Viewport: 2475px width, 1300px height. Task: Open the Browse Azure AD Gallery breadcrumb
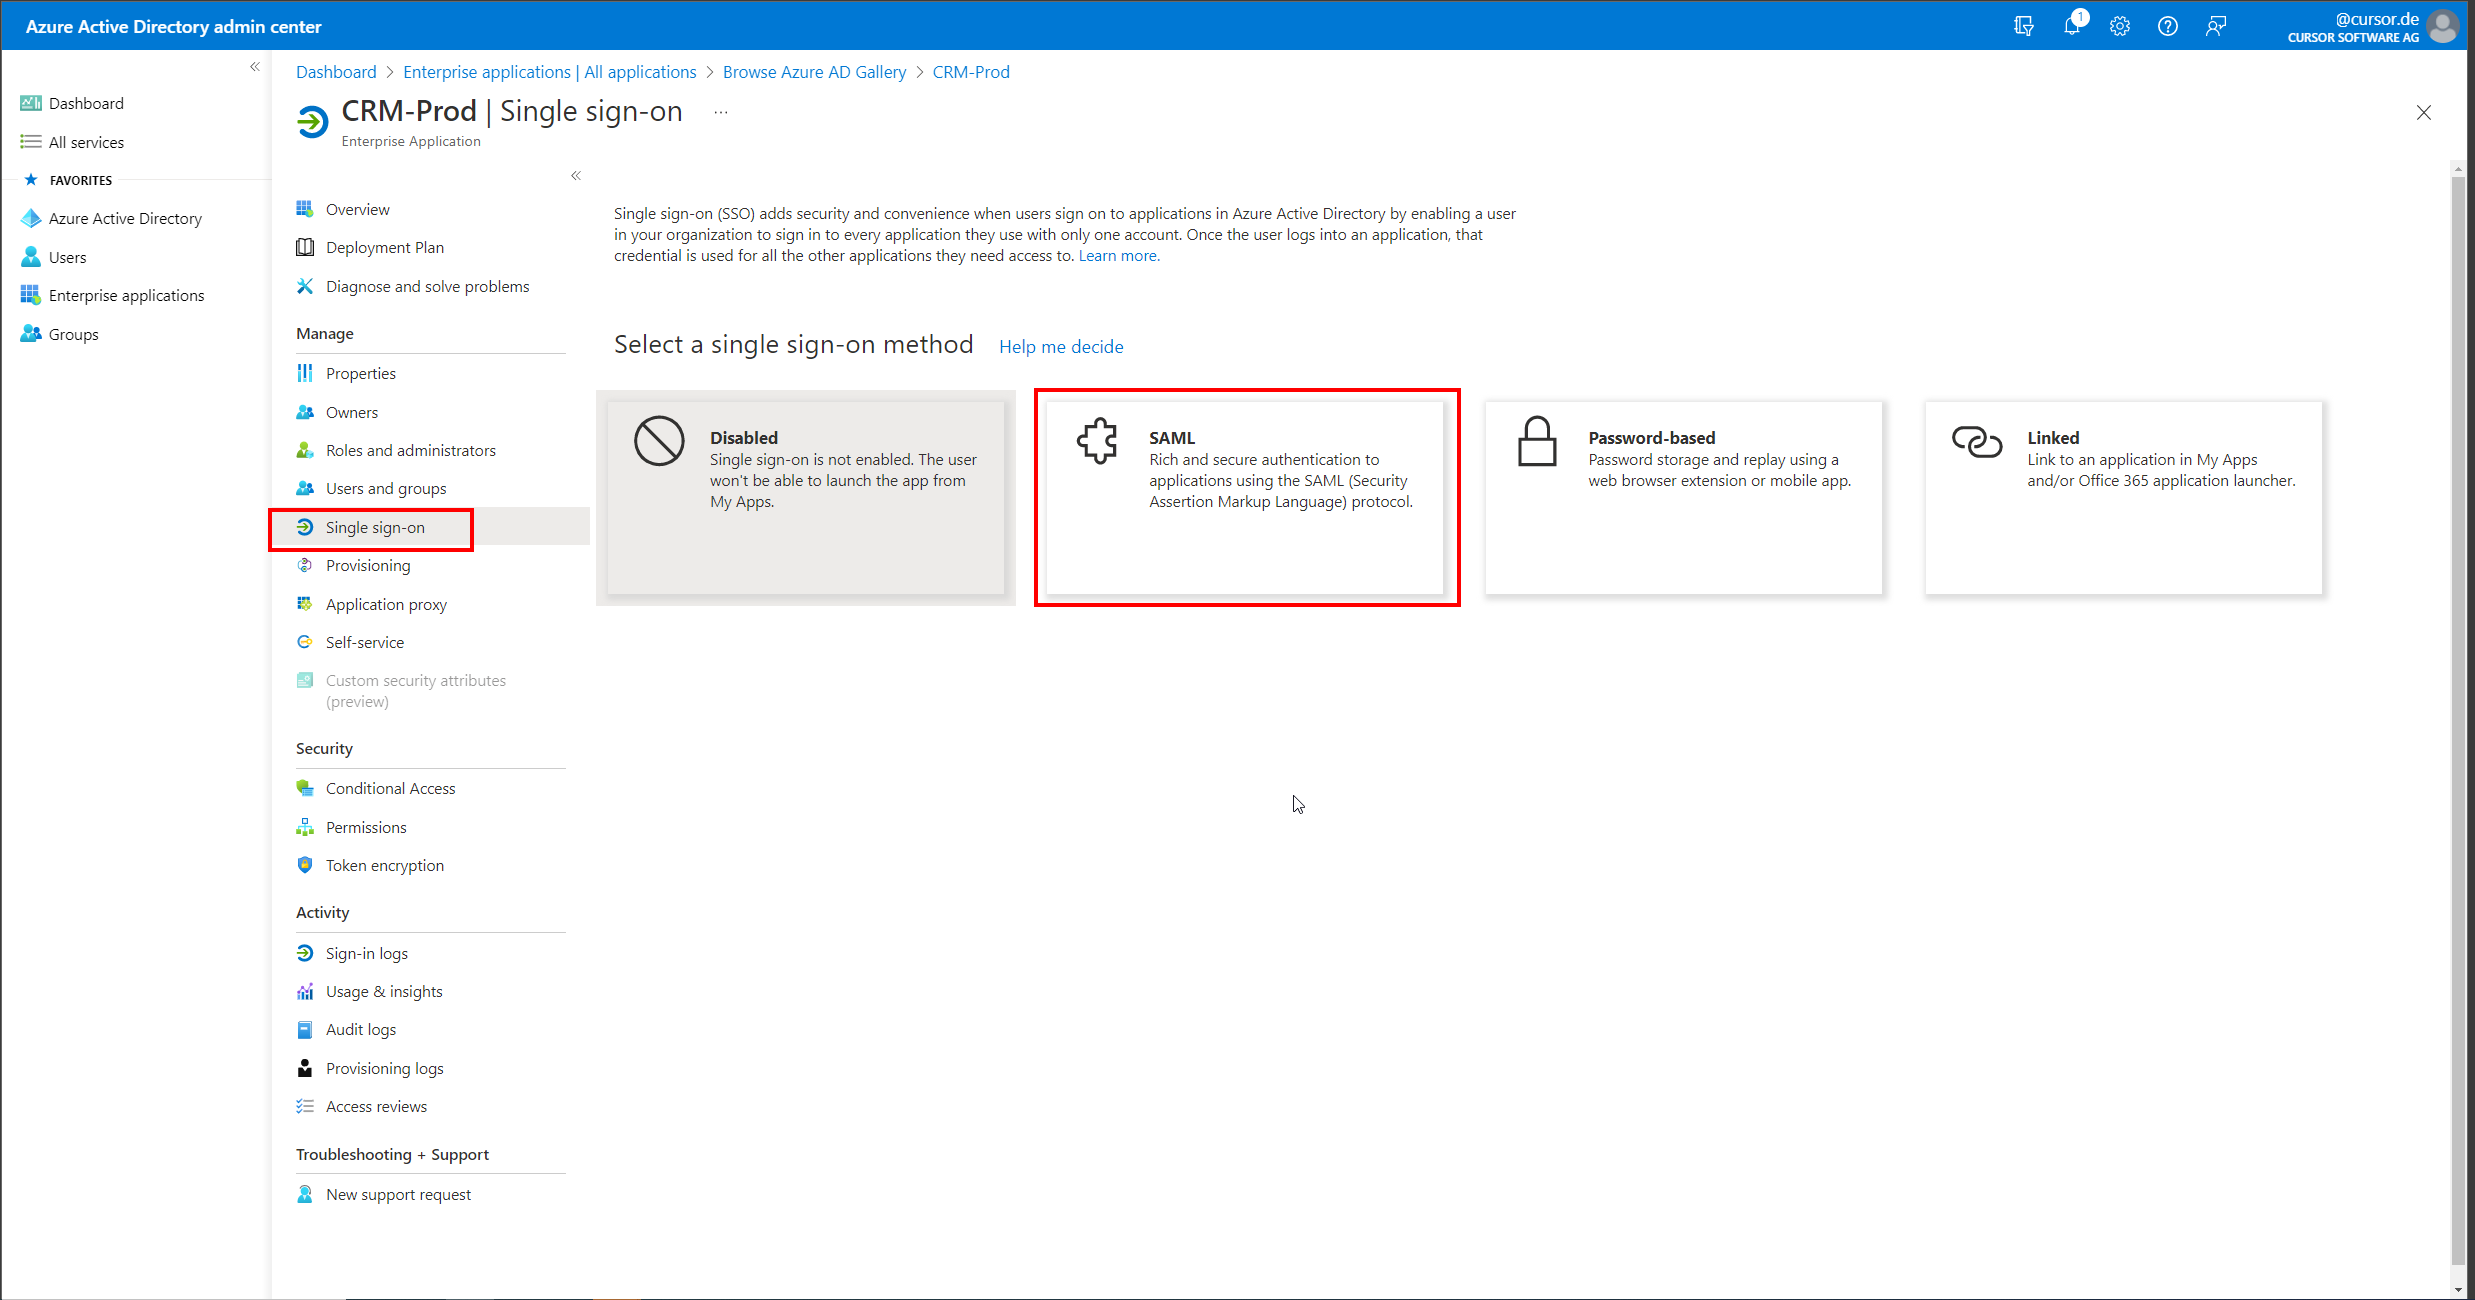click(x=814, y=71)
